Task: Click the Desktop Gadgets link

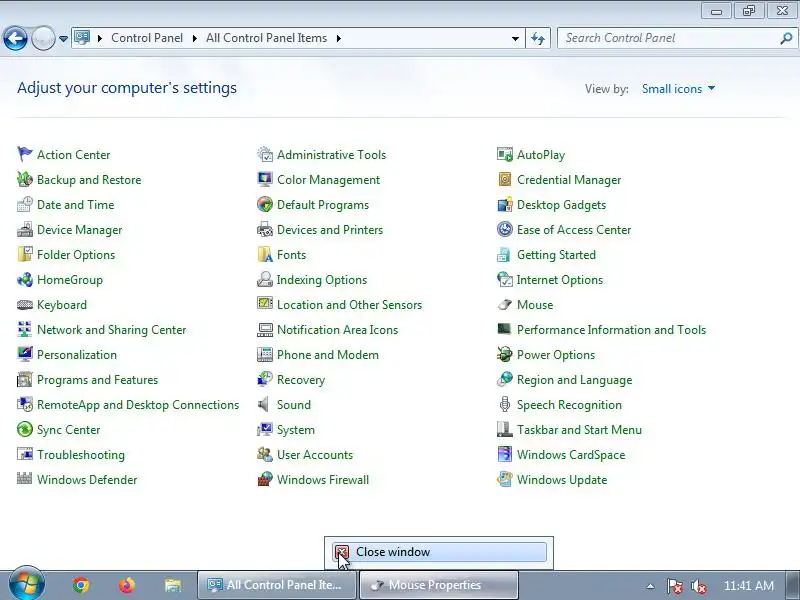Action: pyautogui.click(x=561, y=205)
